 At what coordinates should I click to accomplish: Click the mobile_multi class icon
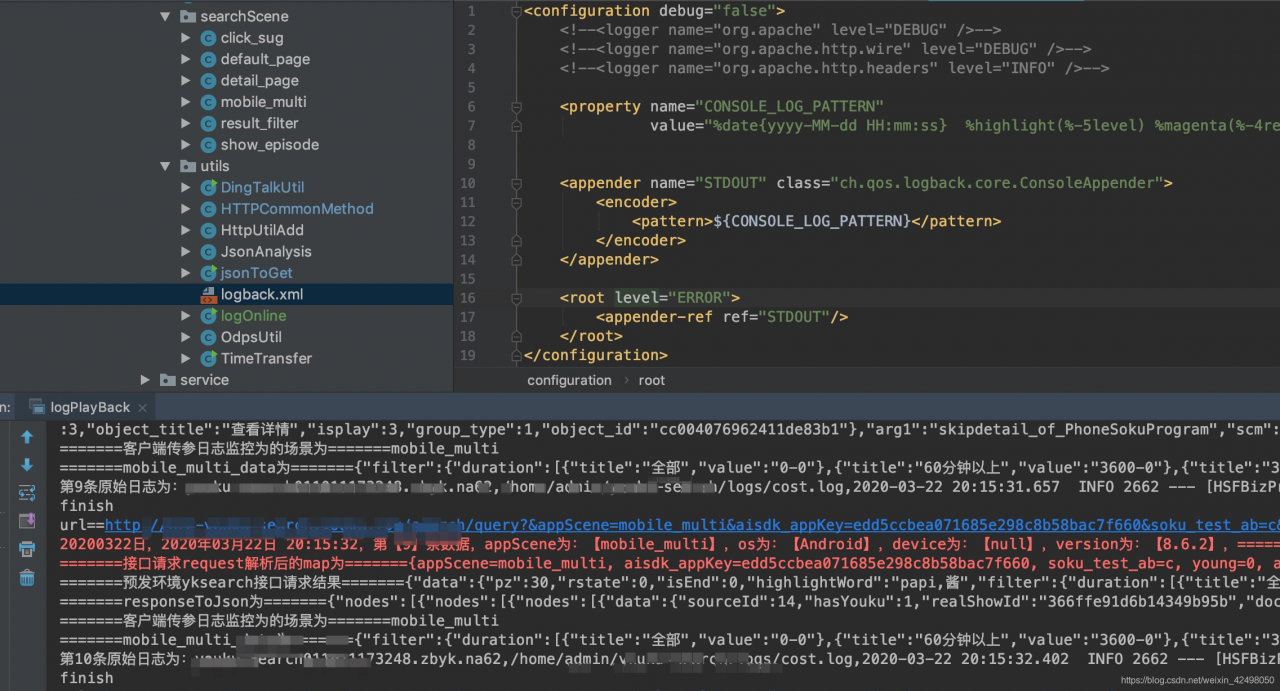[x=208, y=102]
